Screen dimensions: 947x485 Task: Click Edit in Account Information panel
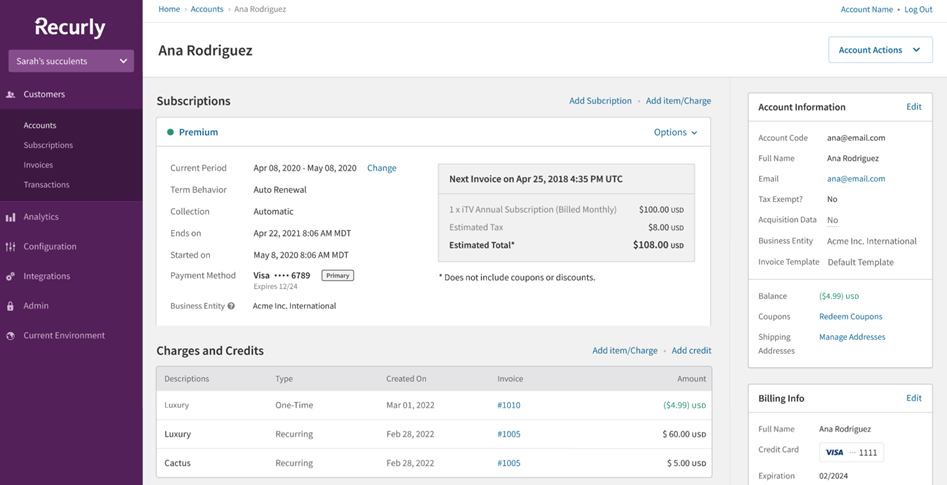[x=913, y=107]
